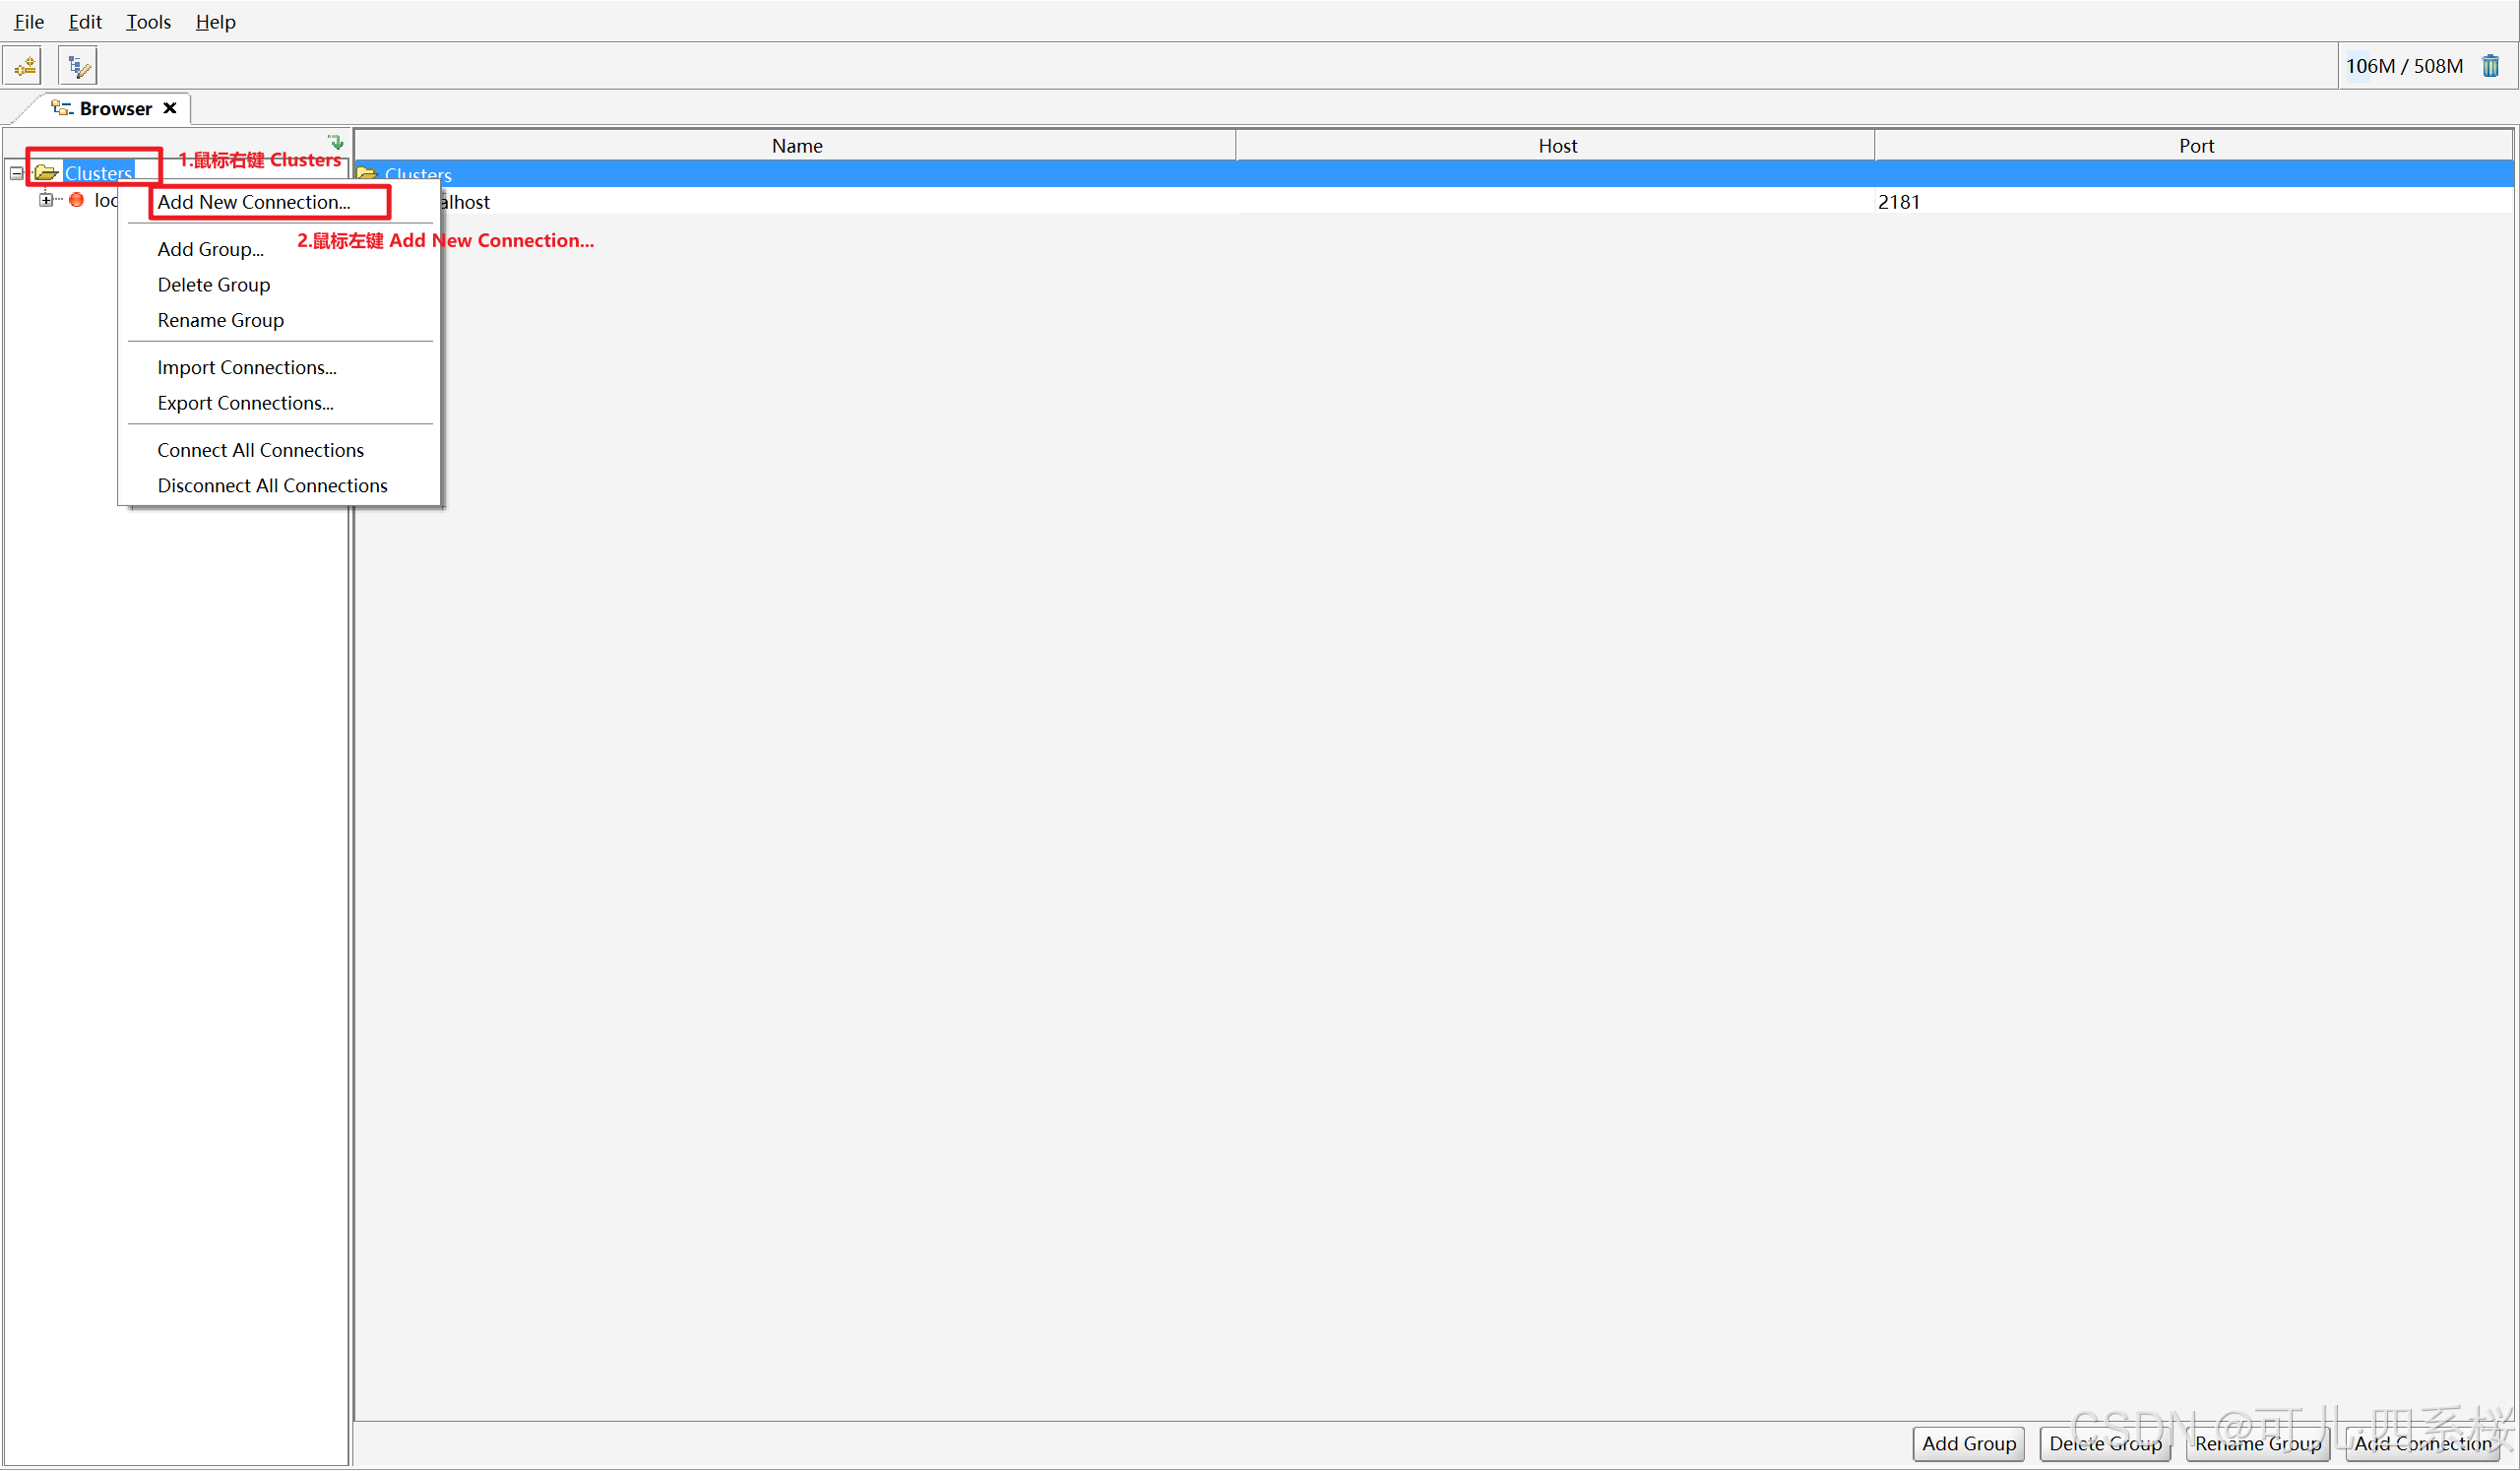Click the red status dot on localhost node

[77, 200]
